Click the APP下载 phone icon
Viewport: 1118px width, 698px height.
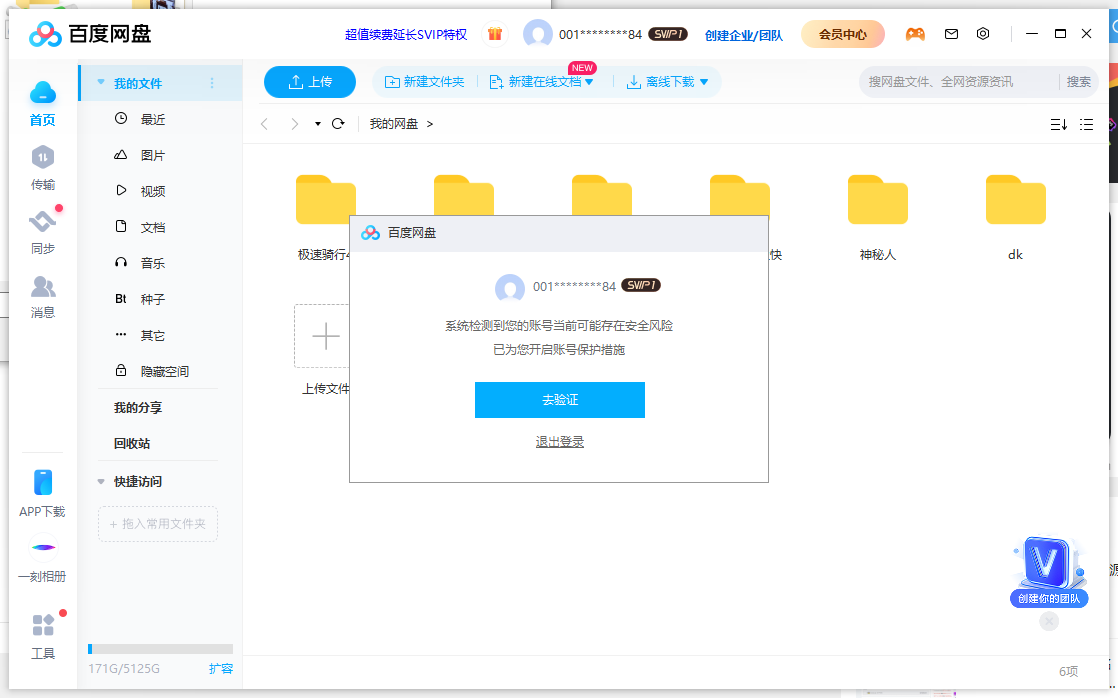click(43, 483)
